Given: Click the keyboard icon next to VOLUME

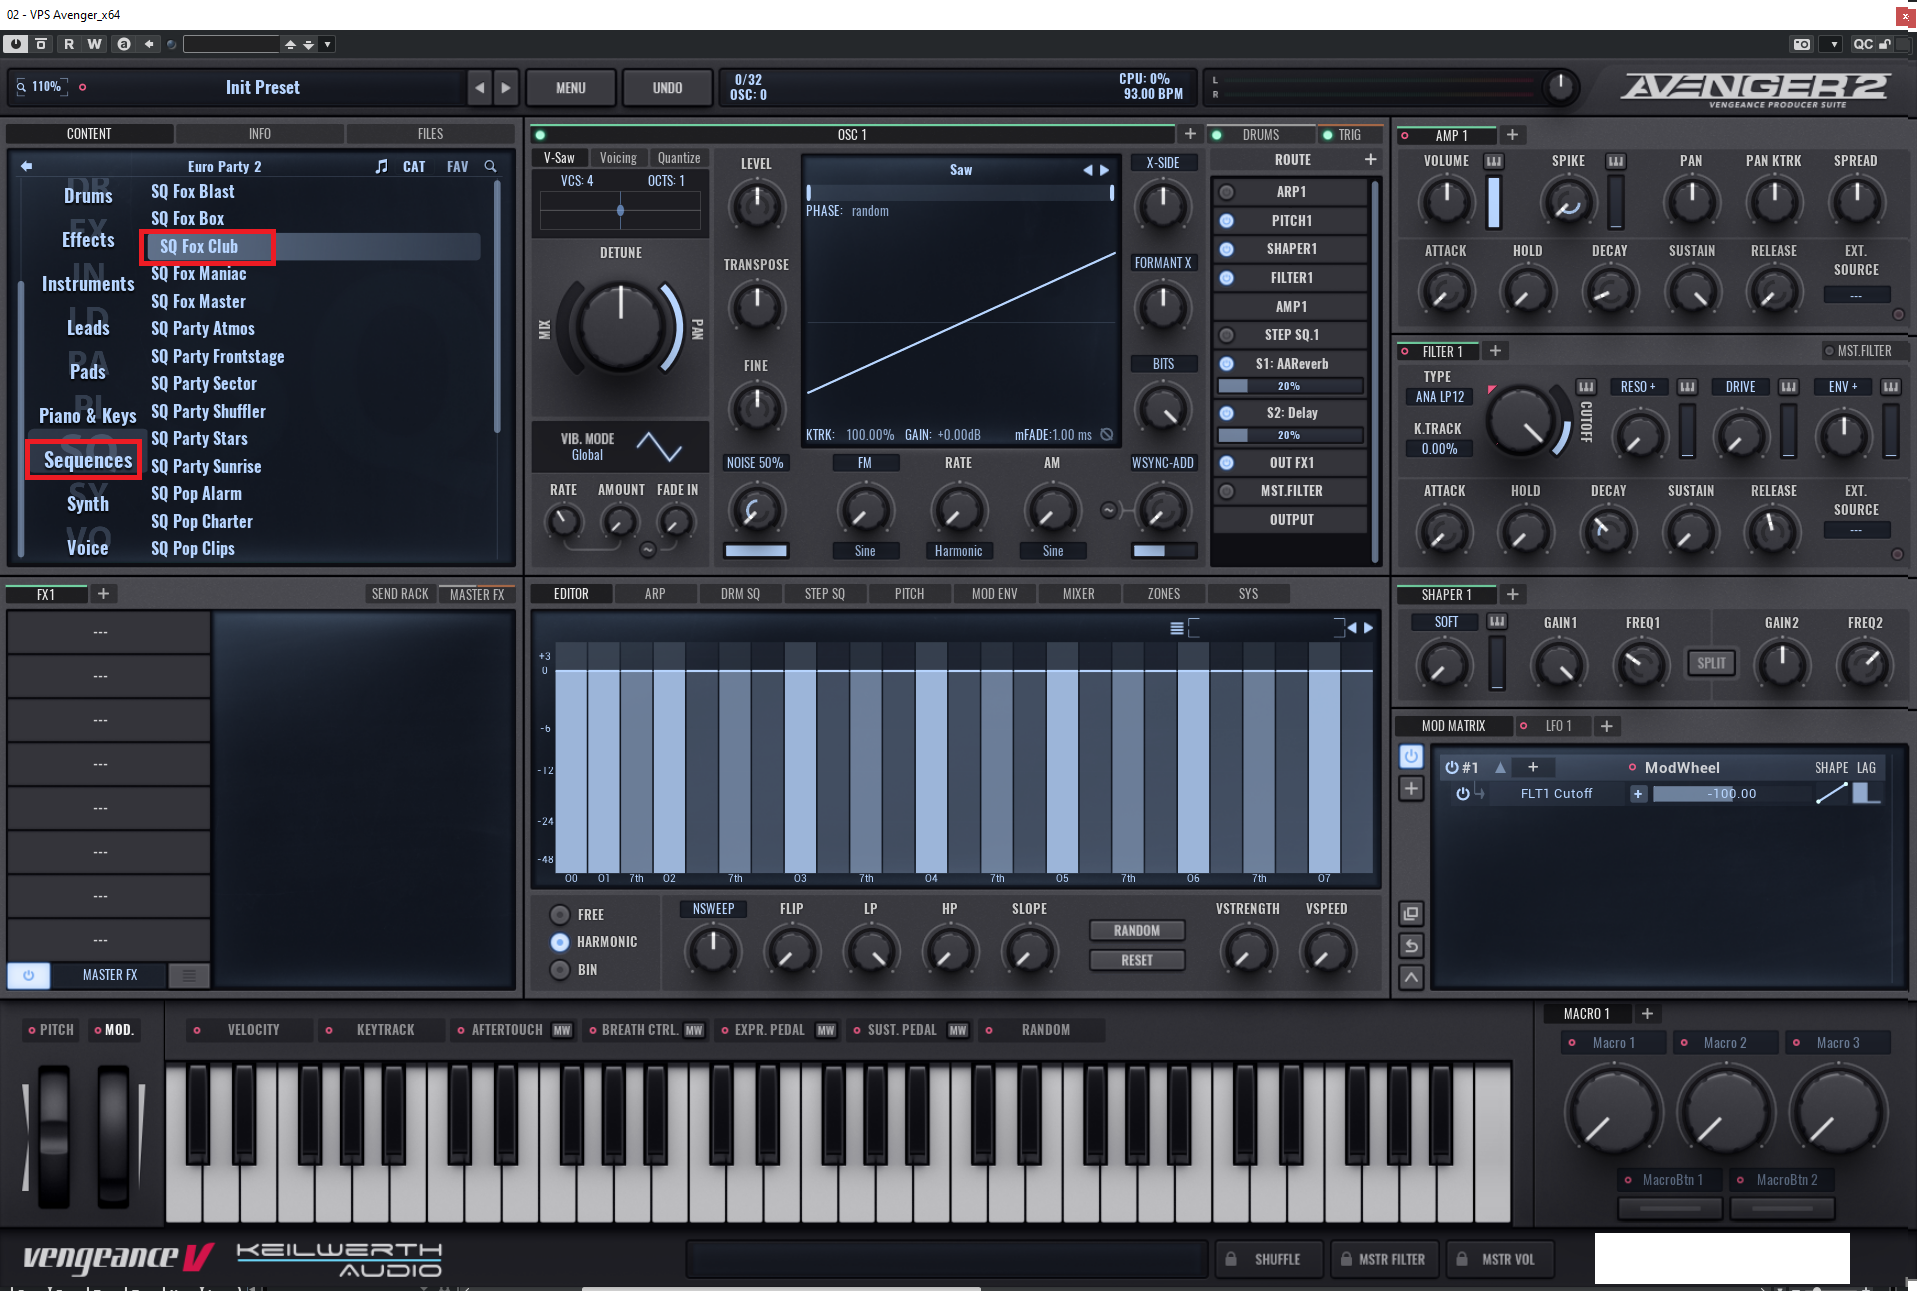Looking at the screenshot, I should tap(1493, 161).
